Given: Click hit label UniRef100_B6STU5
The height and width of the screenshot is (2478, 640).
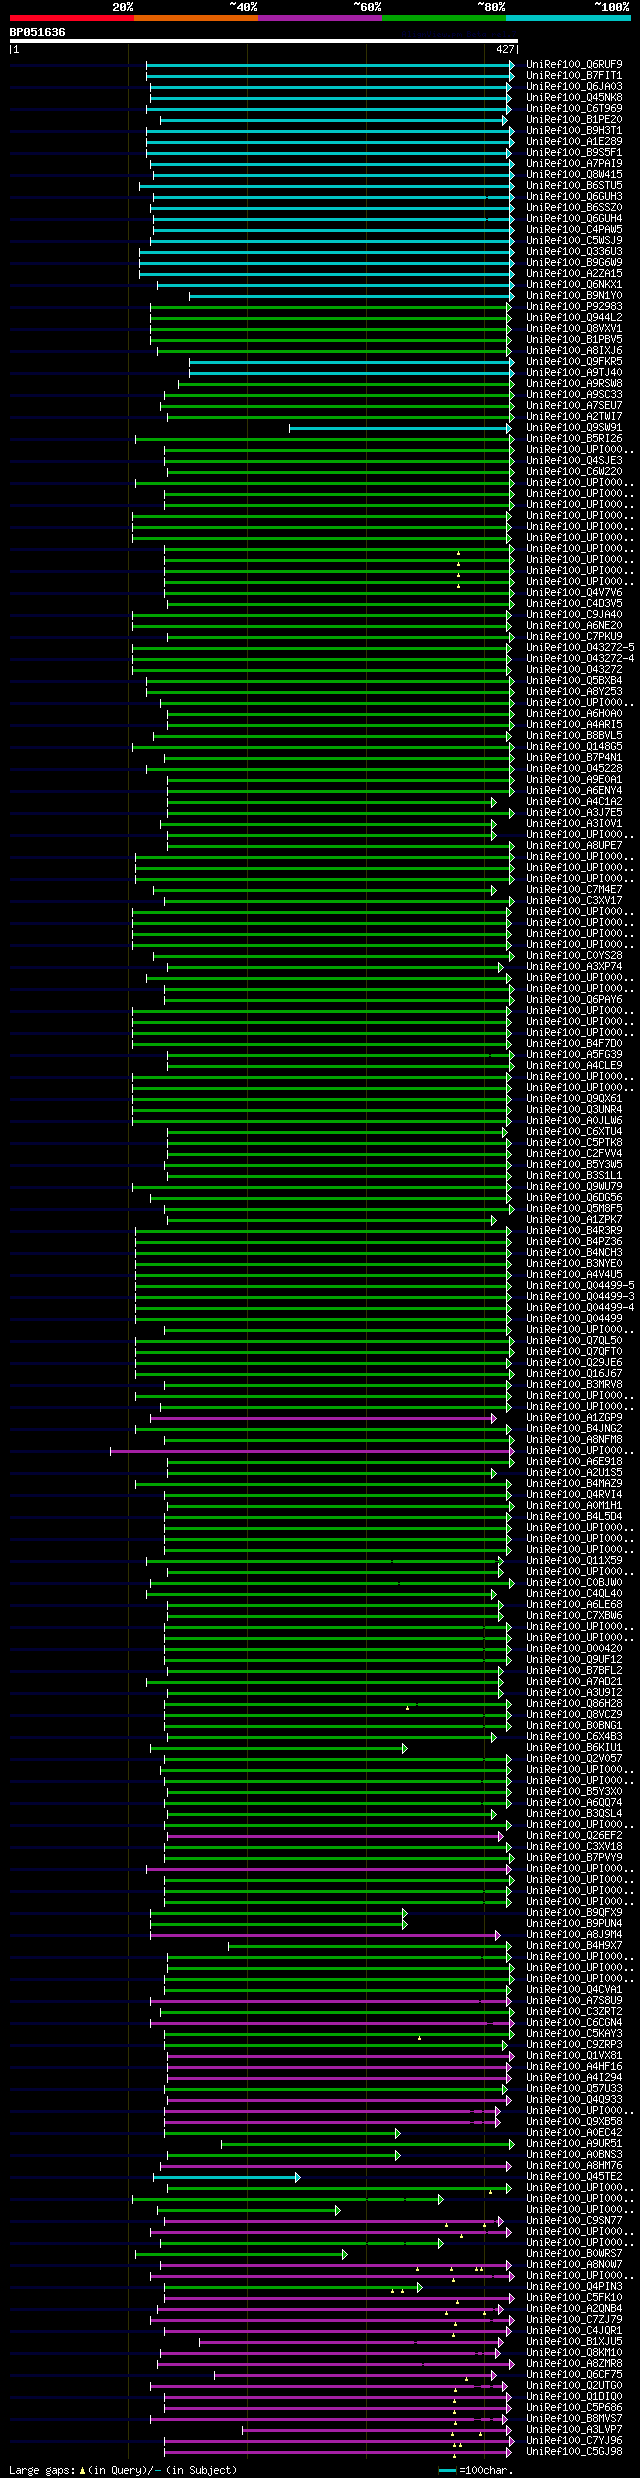Looking at the screenshot, I should tap(574, 185).
